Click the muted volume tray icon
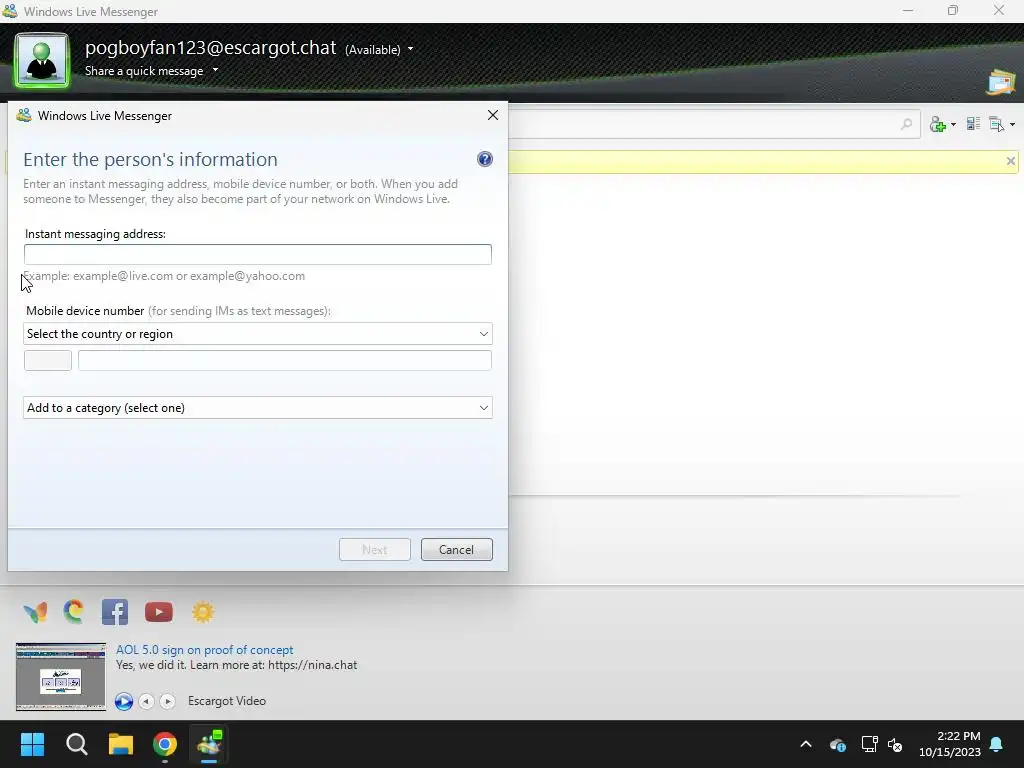This screenshot has height=768, width=1024. tap(895, 744)
